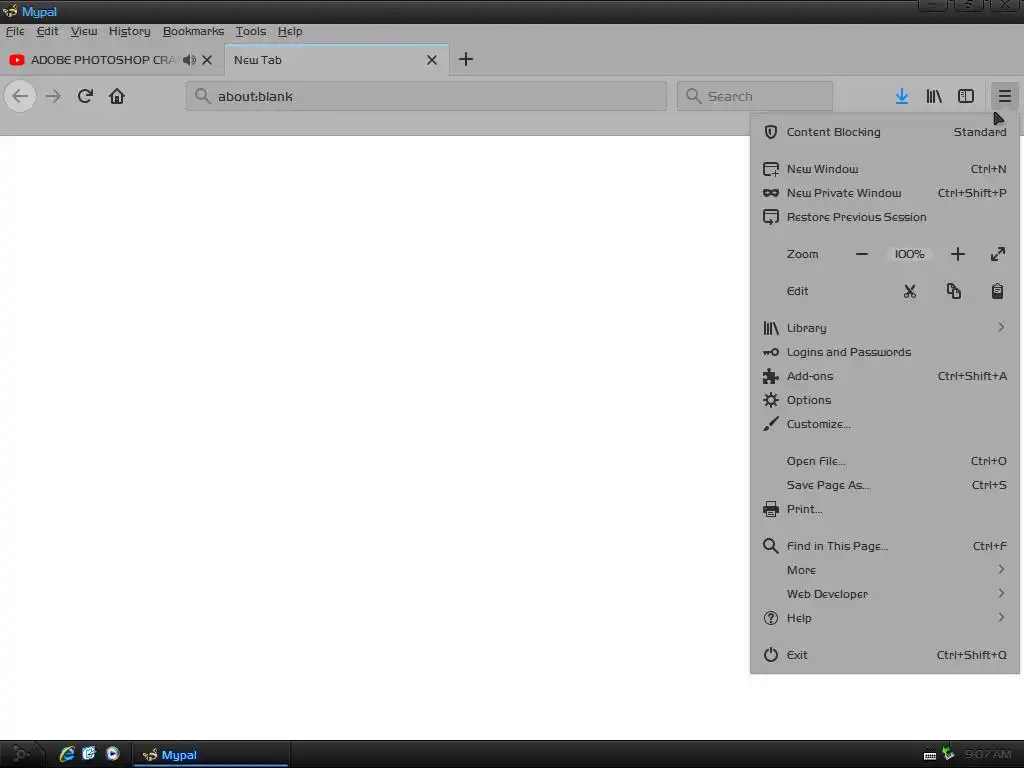Open the downloads arrow in toolbar
1024x768 pixels.
click(902, 97)
